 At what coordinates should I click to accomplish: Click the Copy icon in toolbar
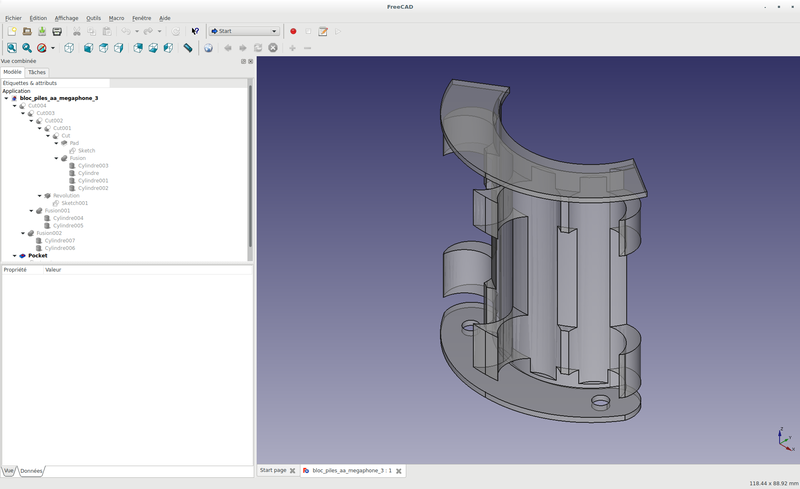(91, 31)
